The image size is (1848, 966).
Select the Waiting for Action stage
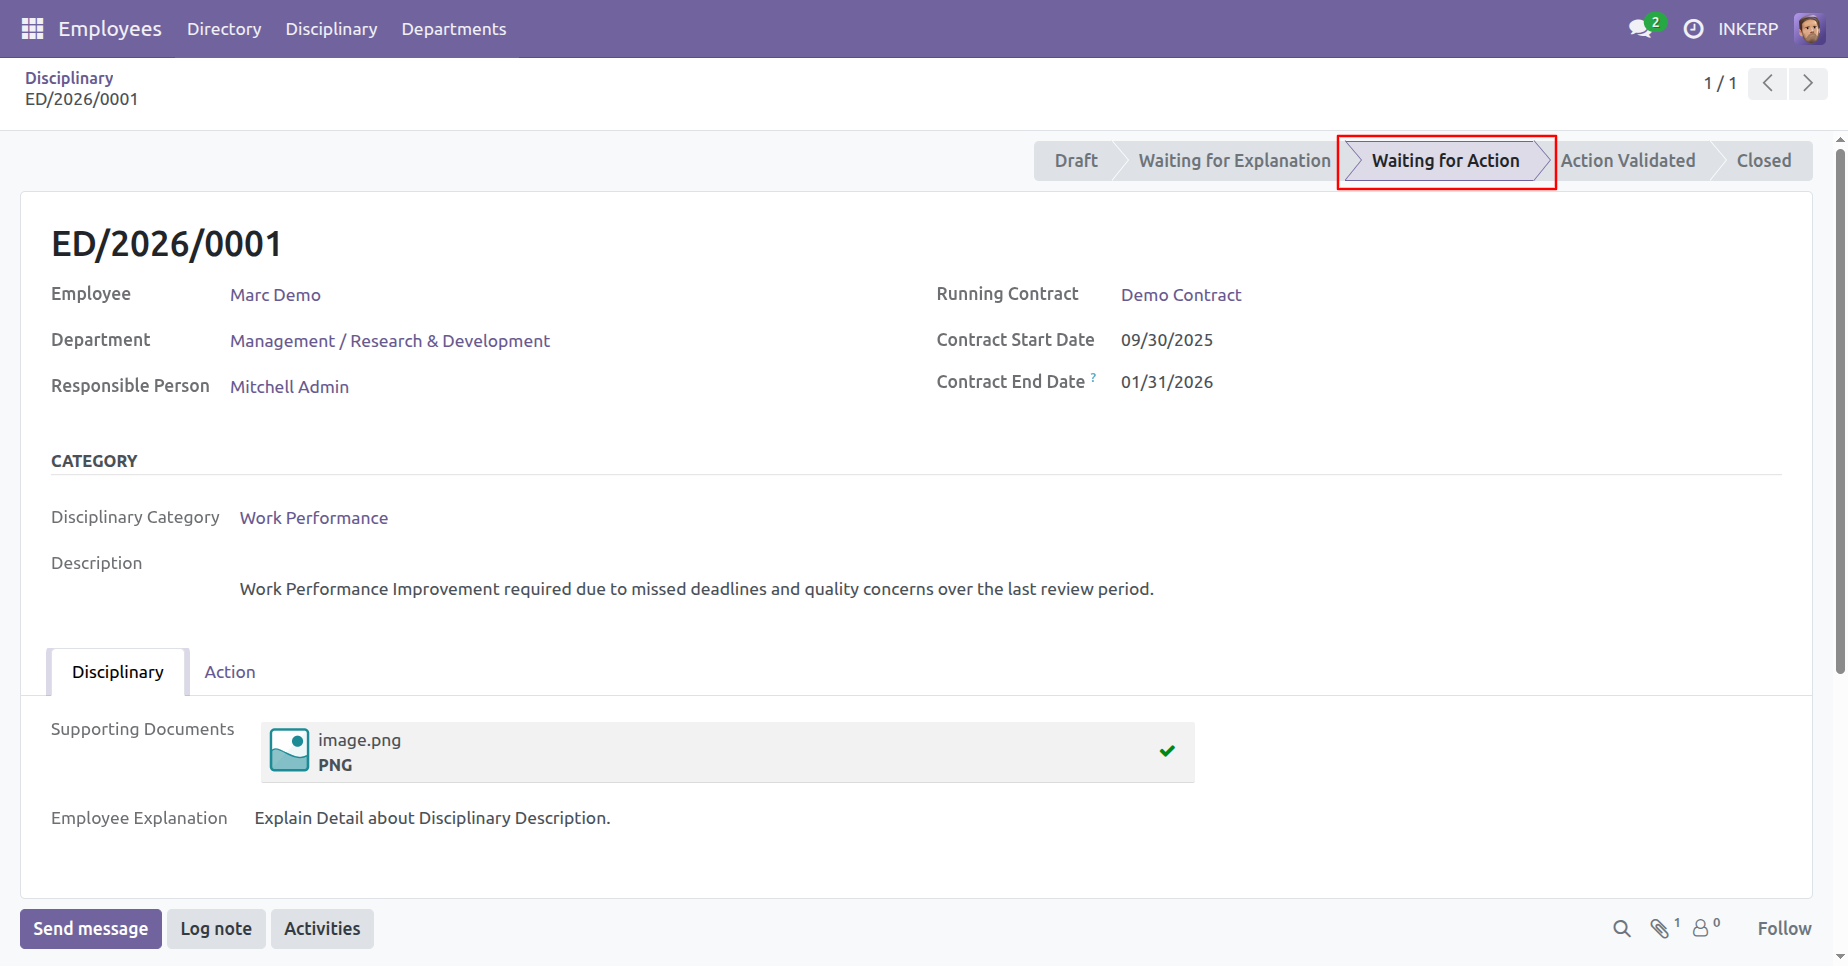click(1445, 161)
